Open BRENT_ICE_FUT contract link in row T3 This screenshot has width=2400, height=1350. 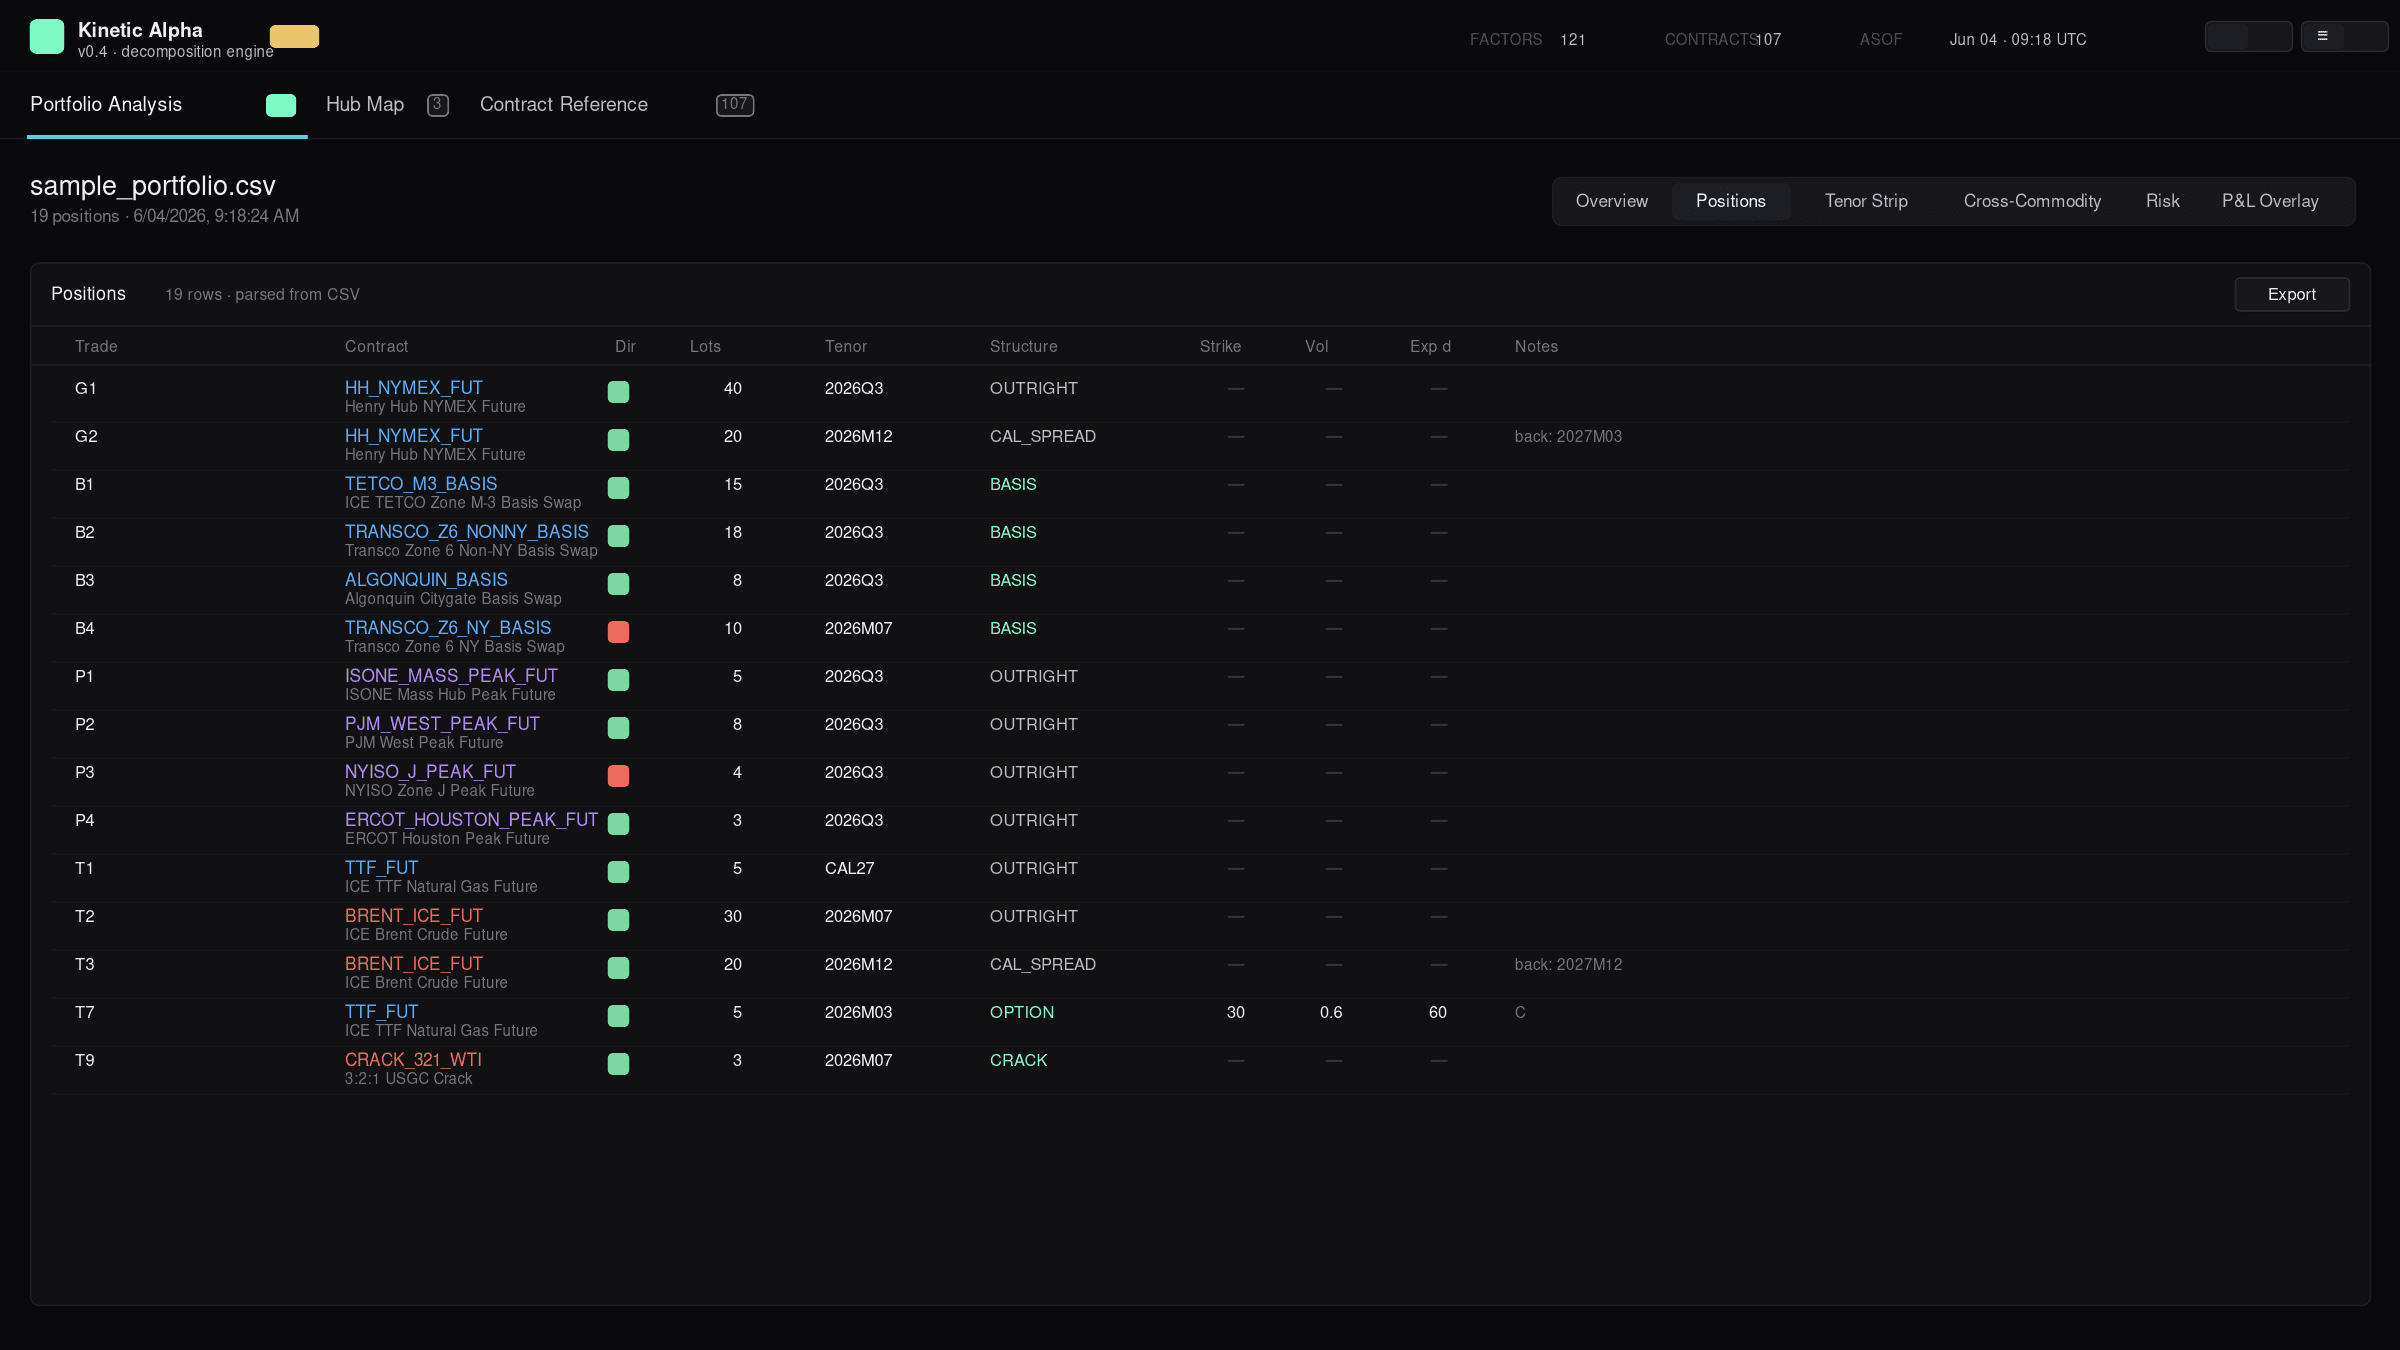tap(414, 964)
